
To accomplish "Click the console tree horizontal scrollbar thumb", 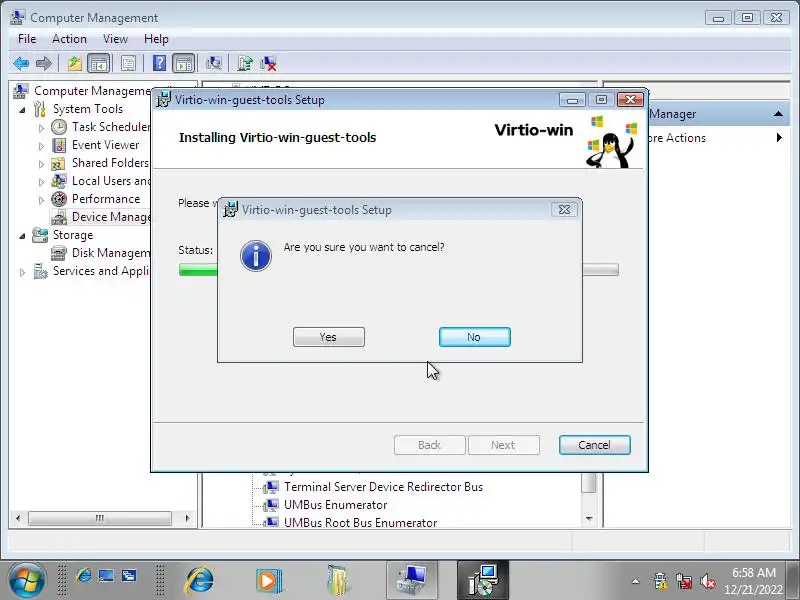I will [99, 518].
